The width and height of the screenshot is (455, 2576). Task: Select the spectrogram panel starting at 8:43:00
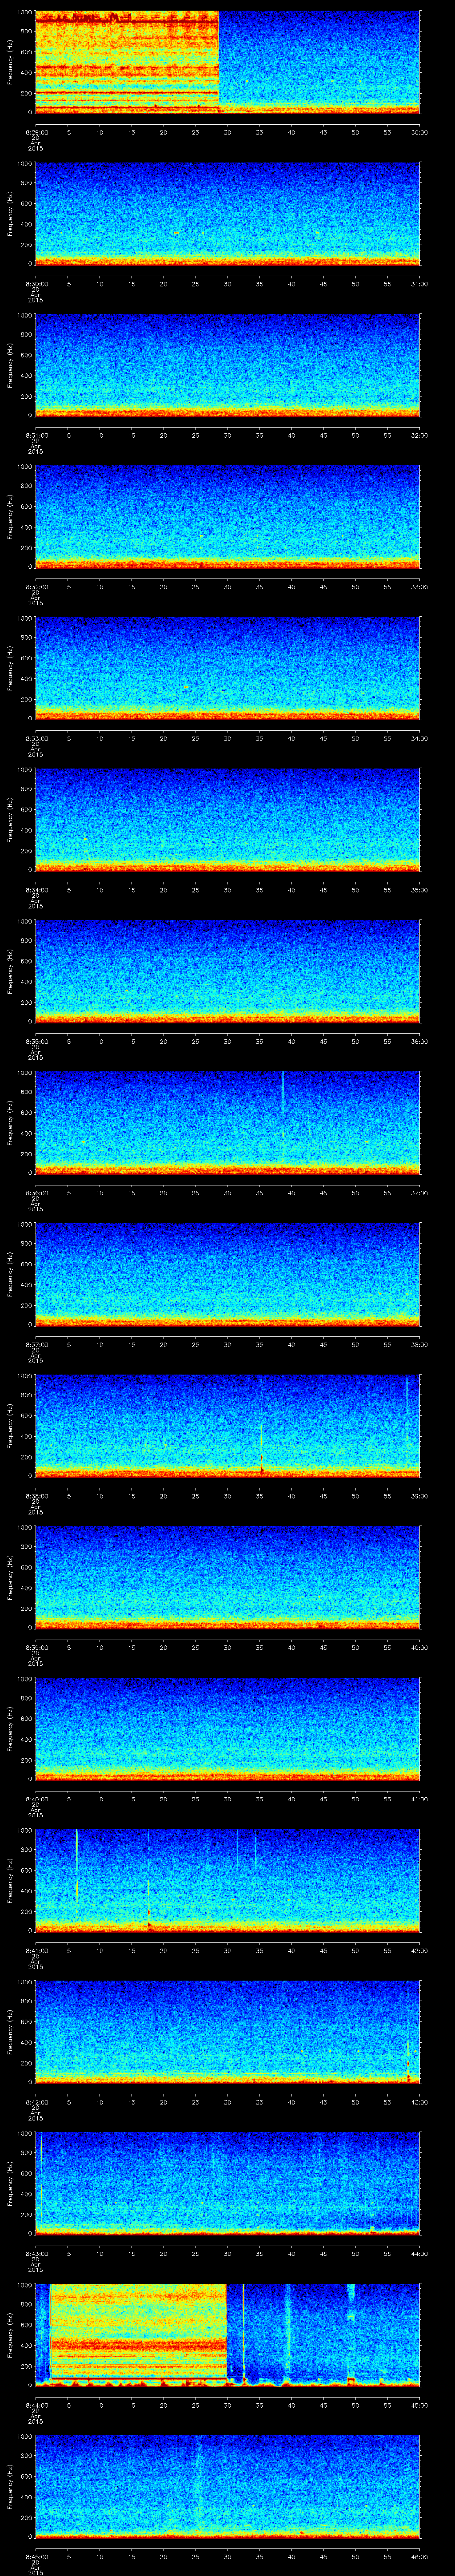[227, 2183]
